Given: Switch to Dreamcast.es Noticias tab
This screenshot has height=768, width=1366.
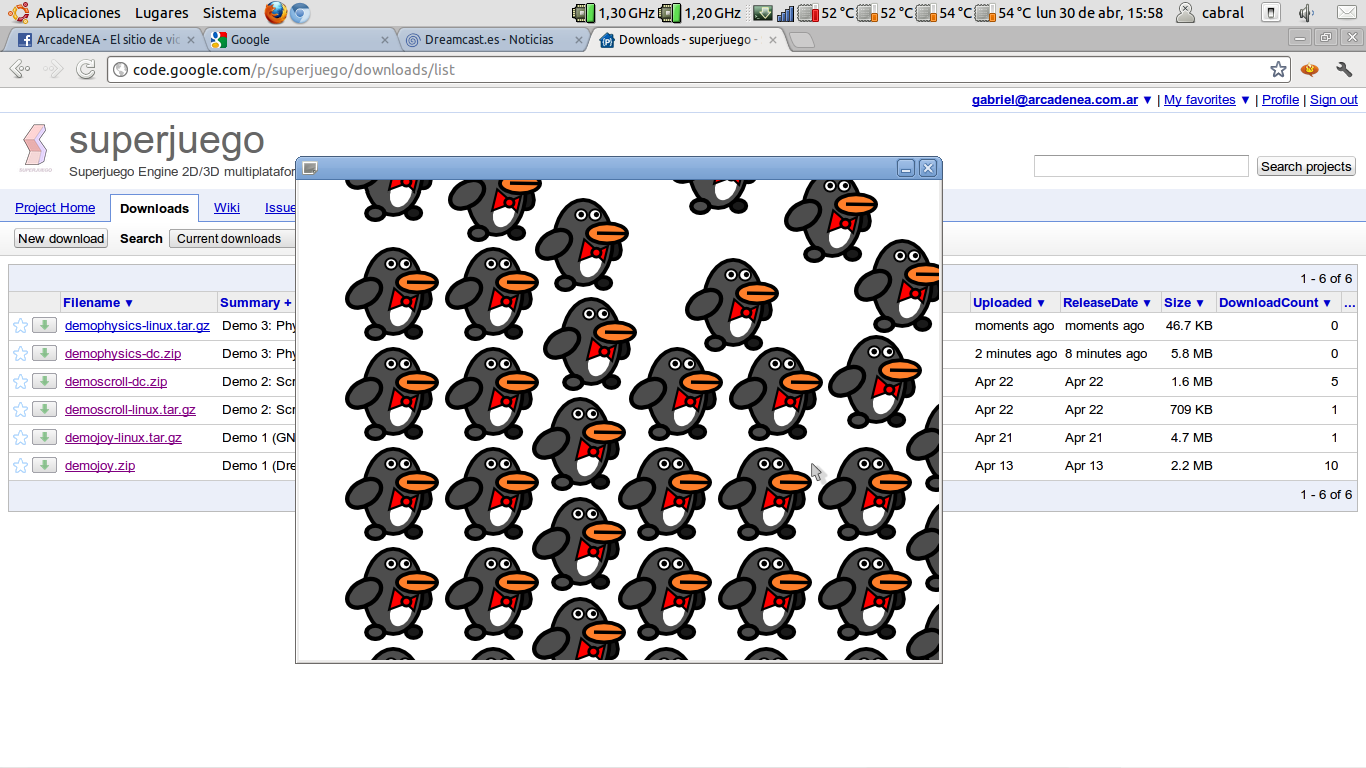Looking at the screenshot, I should tap(494, 40).
